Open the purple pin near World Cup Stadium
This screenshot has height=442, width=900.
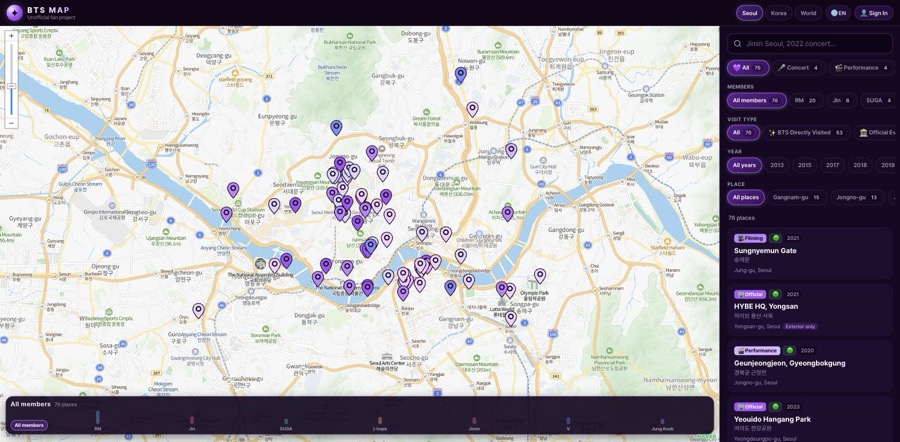tap(227, 214)
